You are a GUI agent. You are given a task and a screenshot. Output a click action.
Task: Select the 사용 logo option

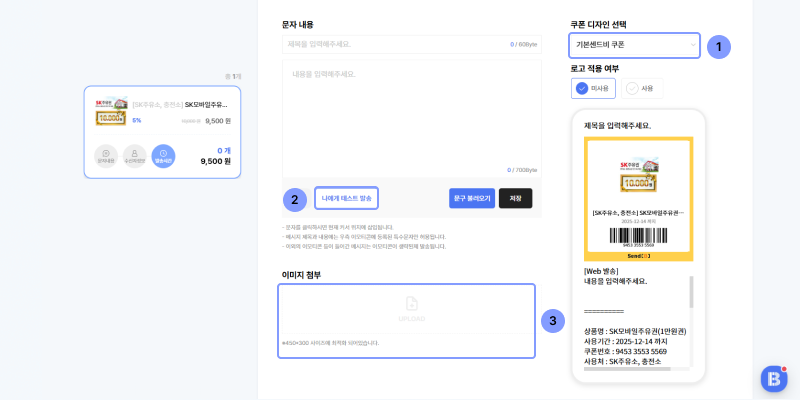click(x=643, y=88)
